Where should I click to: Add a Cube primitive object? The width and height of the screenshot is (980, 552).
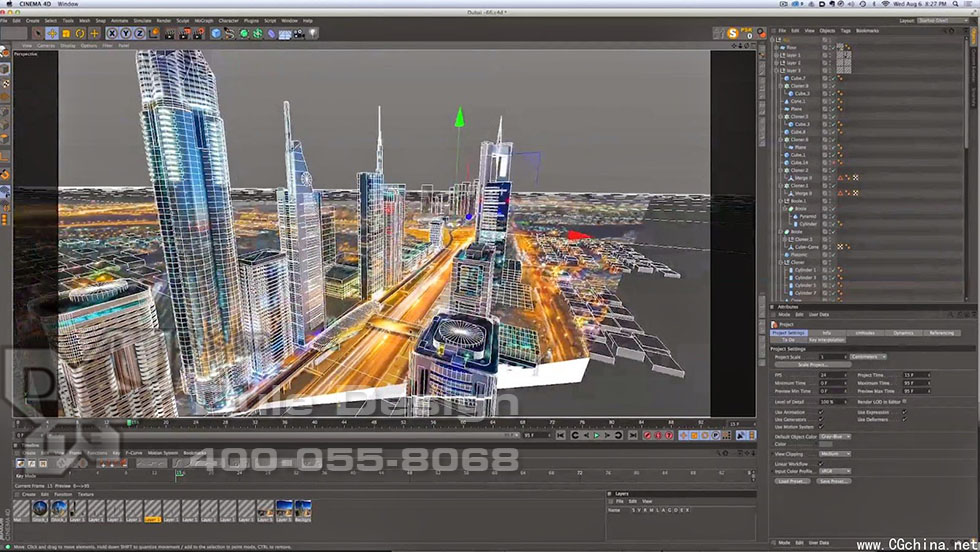click(215, 33)
